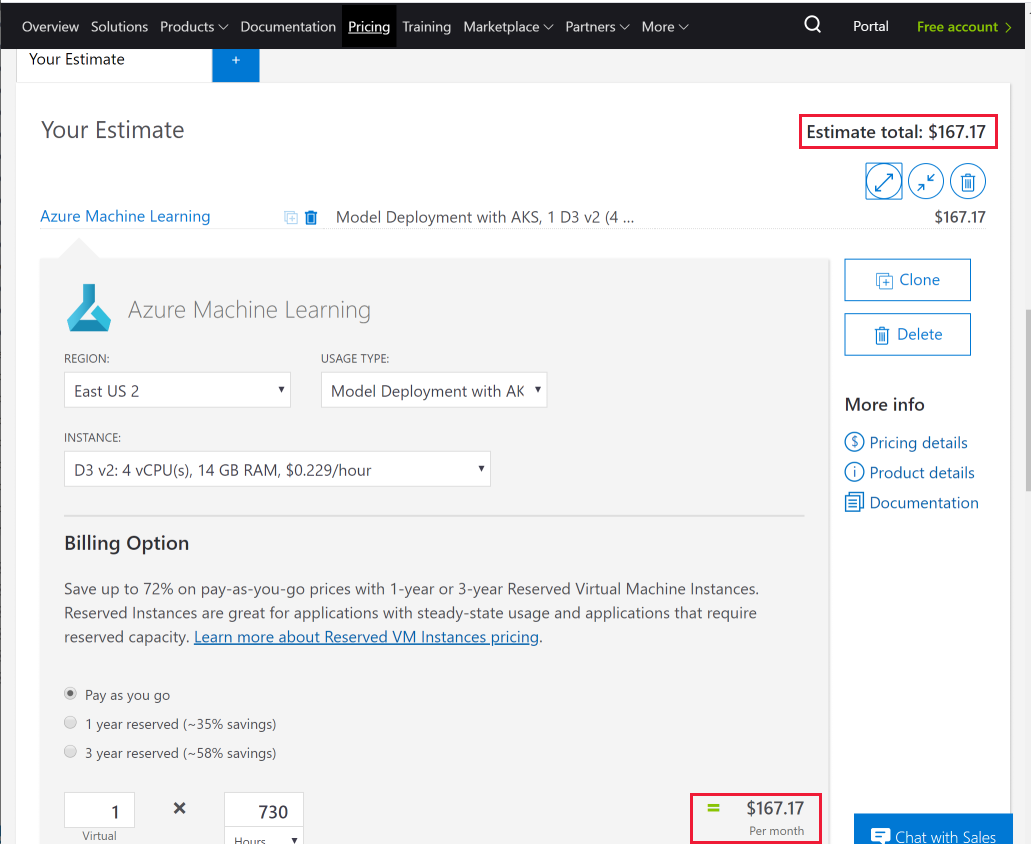The height and width of the screenshot is (844, 1031).
Task: Open Learn more about Reserved VM Instances pricing
Action: tap(366, 637)
